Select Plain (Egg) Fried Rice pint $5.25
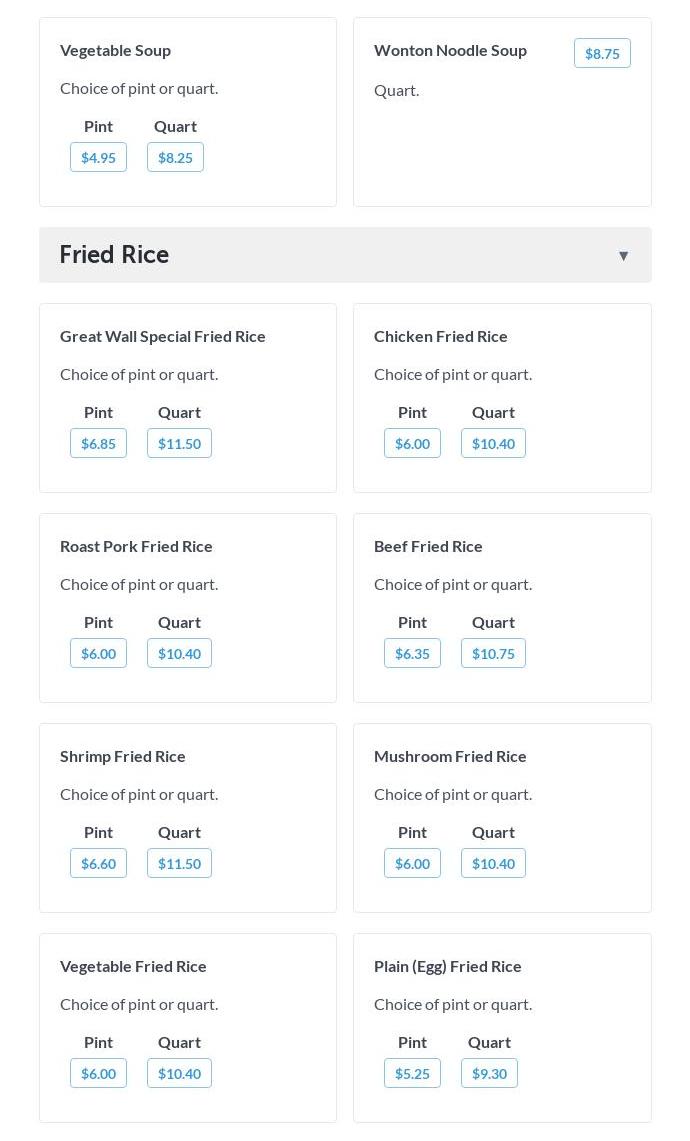 pyautogui.click(x=412, y=1074)
